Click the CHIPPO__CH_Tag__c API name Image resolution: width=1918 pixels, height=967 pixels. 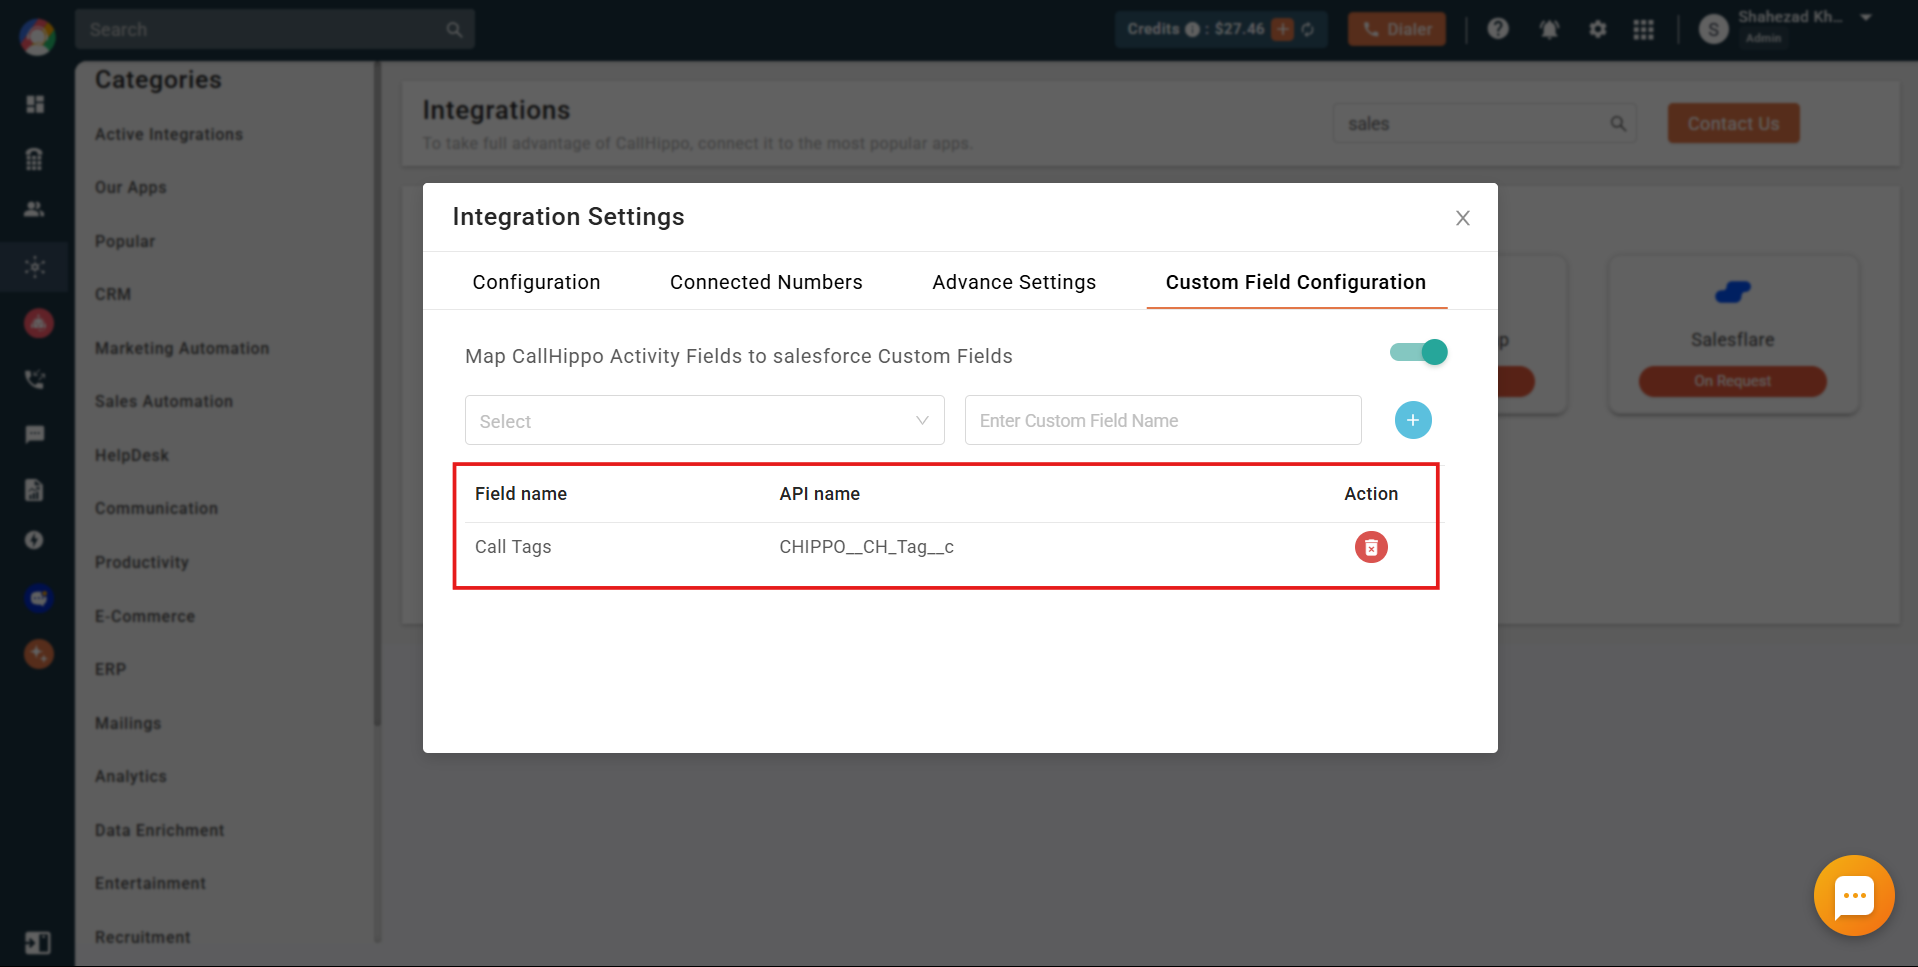pos(866,547)
